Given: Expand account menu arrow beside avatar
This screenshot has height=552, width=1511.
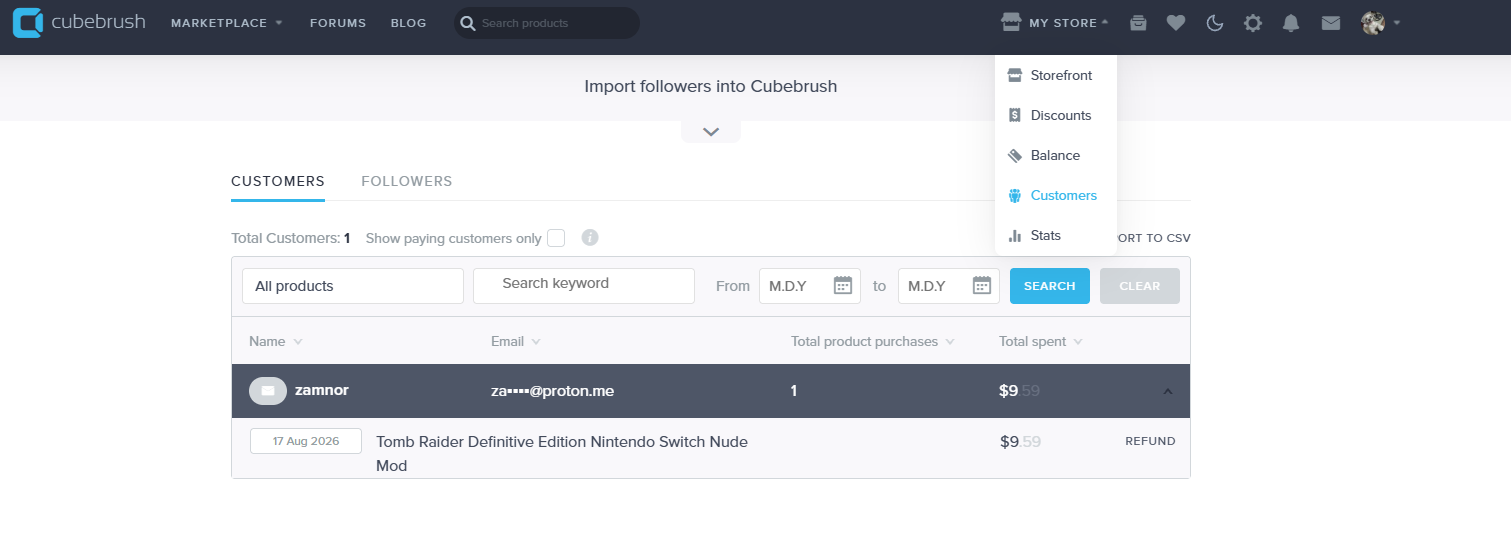Looking at the screenshot, I should (1396, 23).
